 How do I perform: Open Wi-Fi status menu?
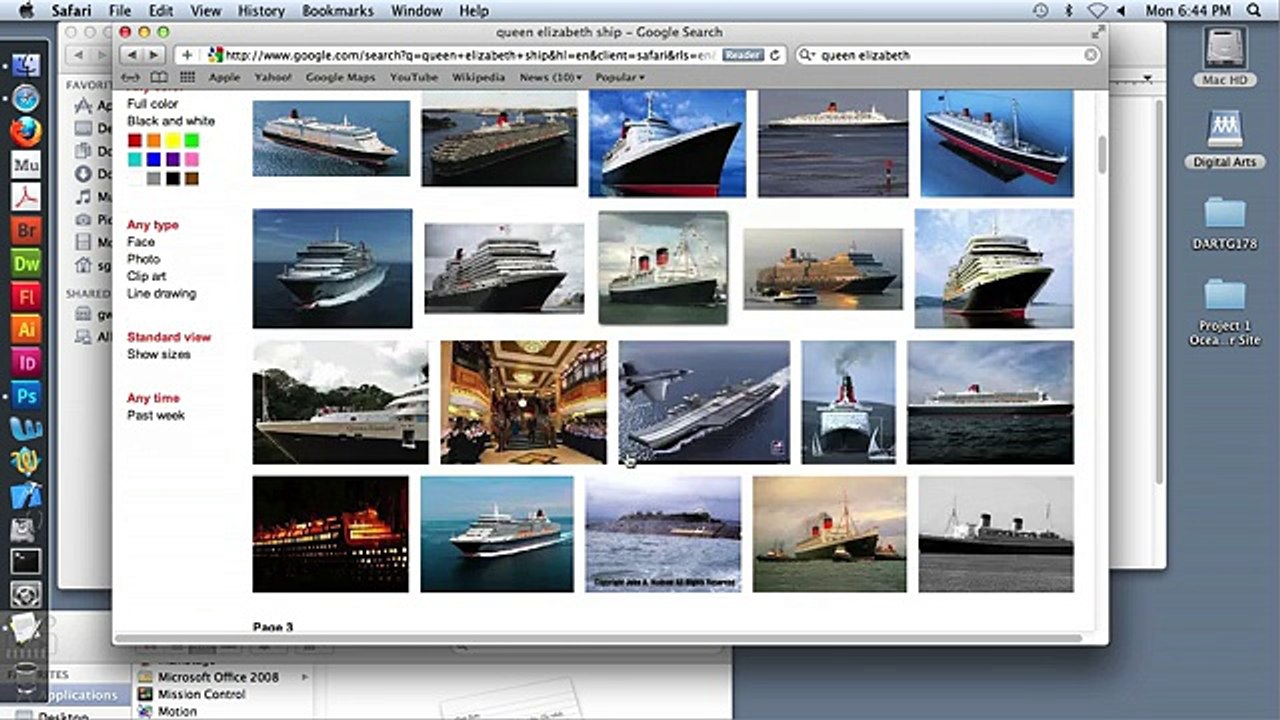(1098, 11)
